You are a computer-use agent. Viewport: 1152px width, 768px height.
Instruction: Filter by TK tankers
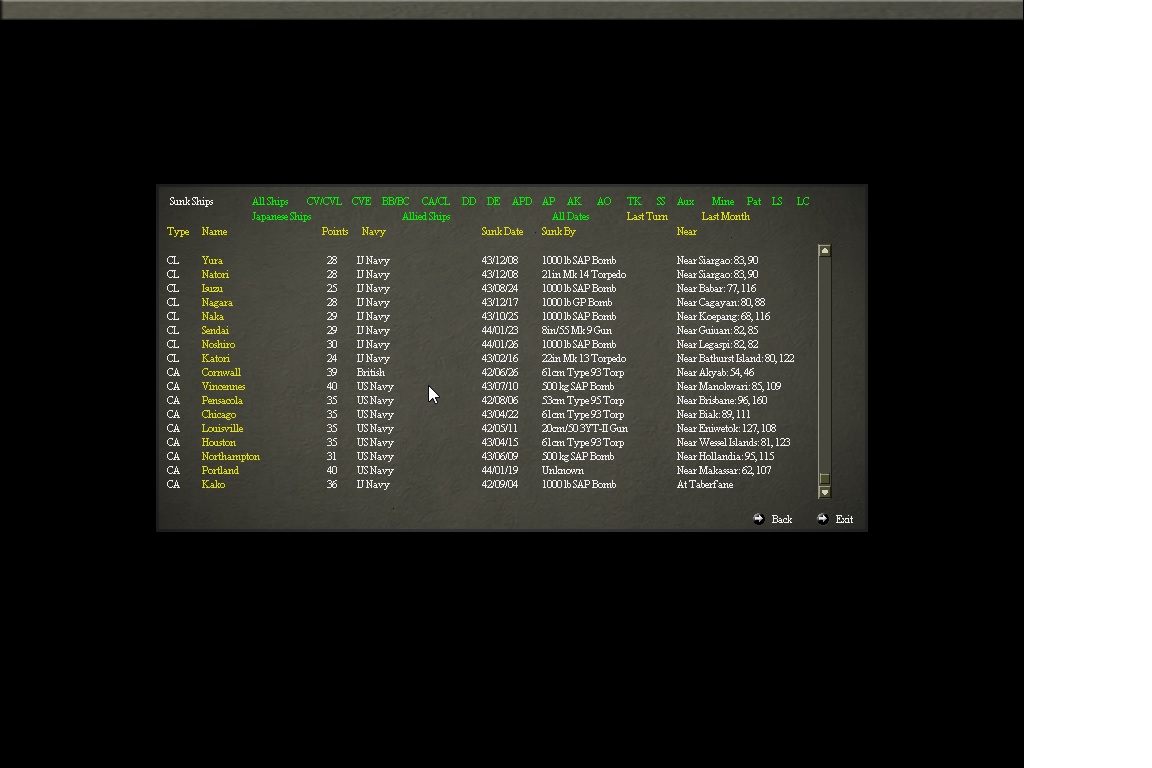[x=634, y=201]
